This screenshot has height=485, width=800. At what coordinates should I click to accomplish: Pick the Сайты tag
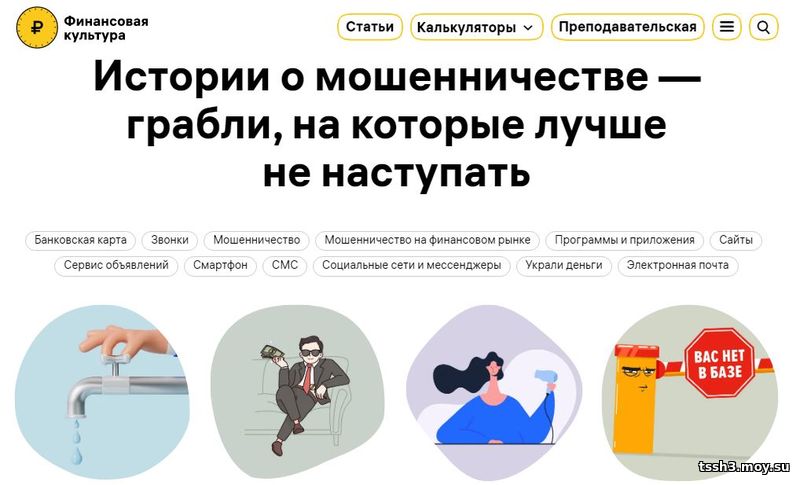(x=736, y=240)
